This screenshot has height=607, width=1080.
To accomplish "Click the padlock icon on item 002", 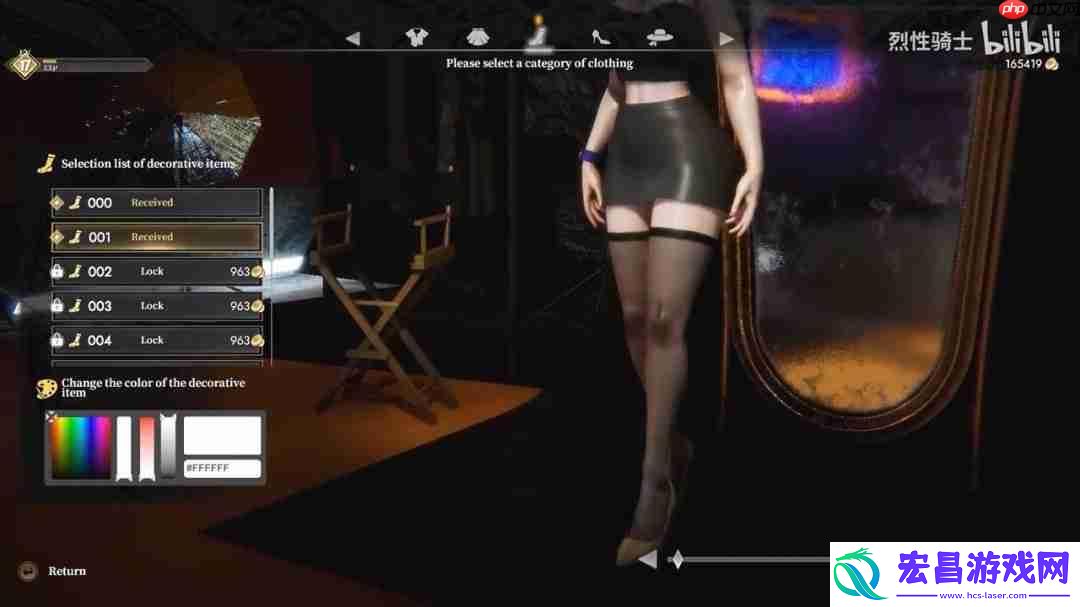I will tap(57, 271).
